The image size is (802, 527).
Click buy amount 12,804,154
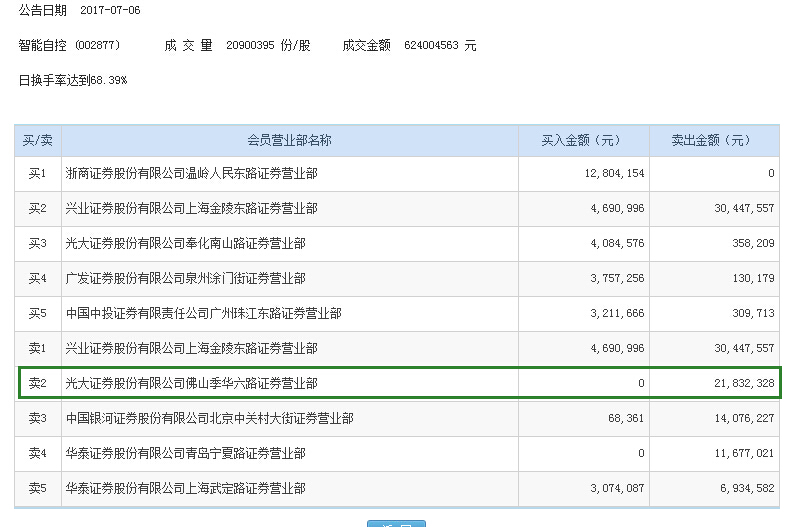[x=614, y=173]
